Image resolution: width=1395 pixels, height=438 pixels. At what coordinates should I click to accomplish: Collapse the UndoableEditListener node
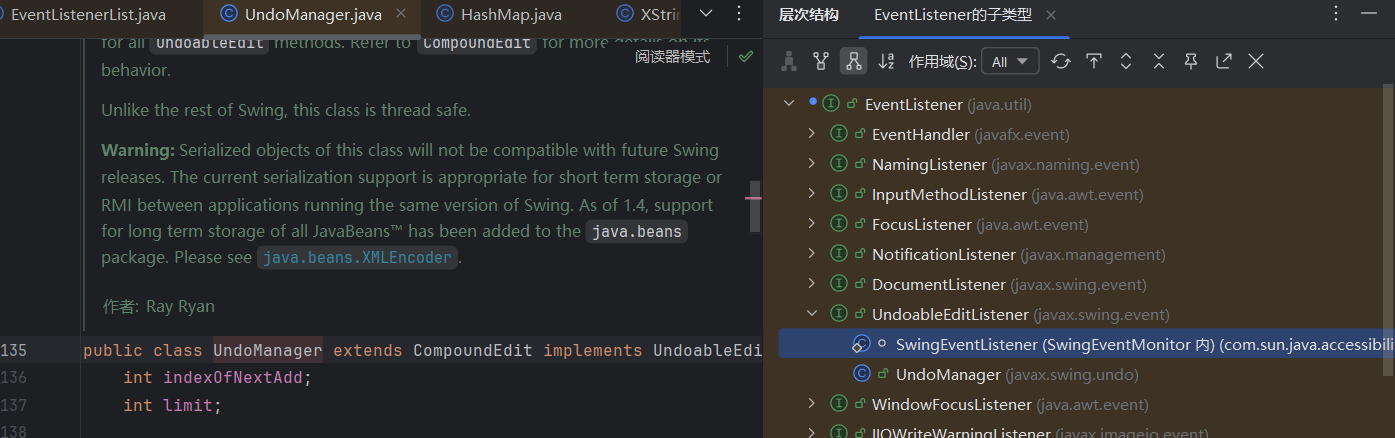[813, 314]
